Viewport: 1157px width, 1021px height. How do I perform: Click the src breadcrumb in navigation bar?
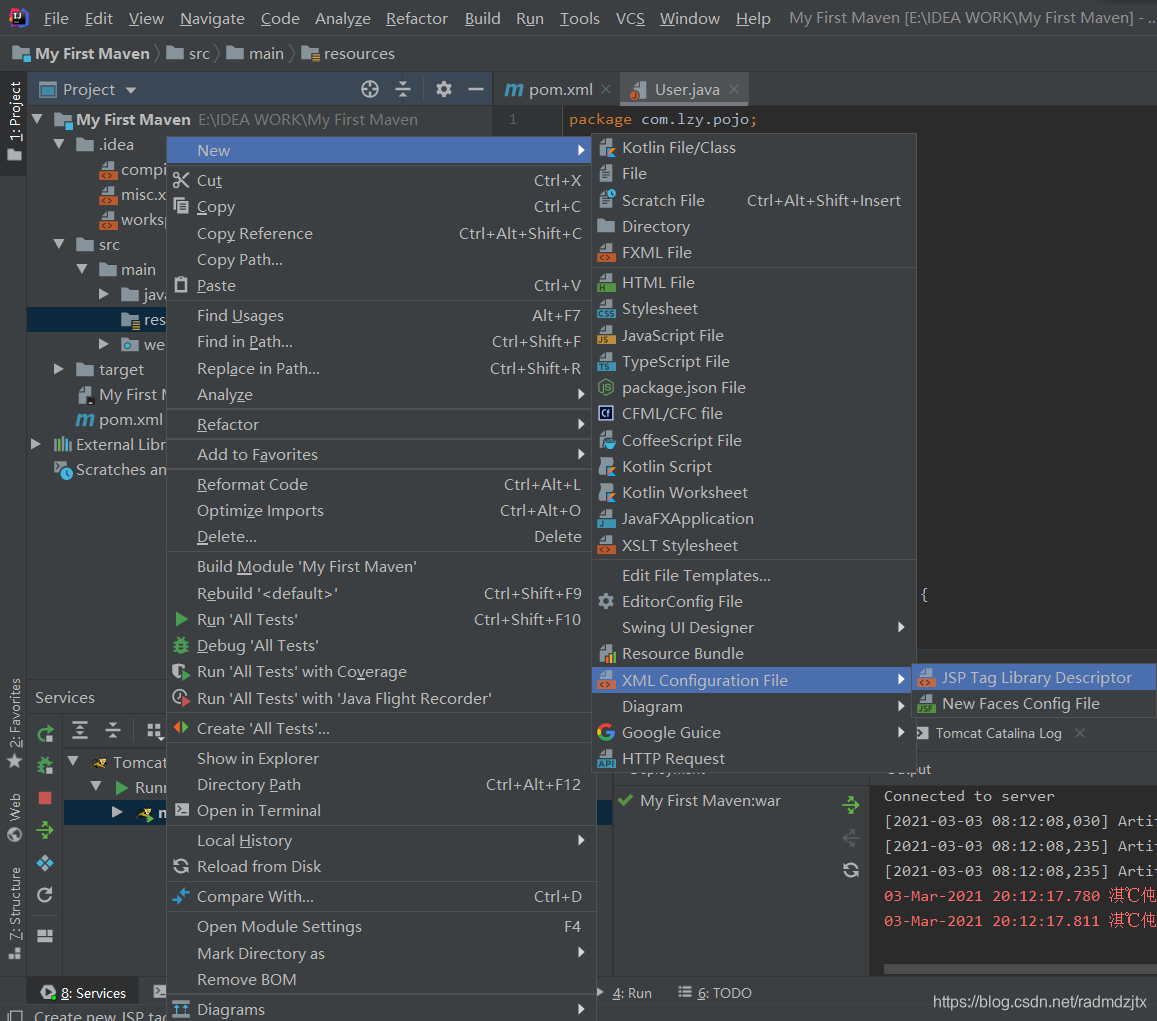point(189,54)
